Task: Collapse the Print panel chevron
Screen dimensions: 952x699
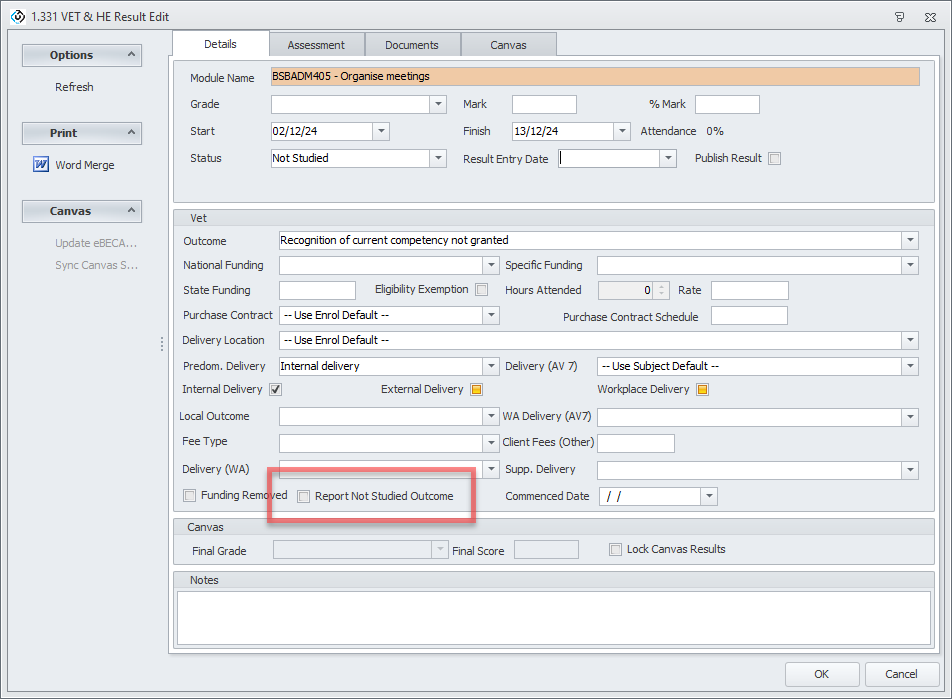Action: point(129,133)
